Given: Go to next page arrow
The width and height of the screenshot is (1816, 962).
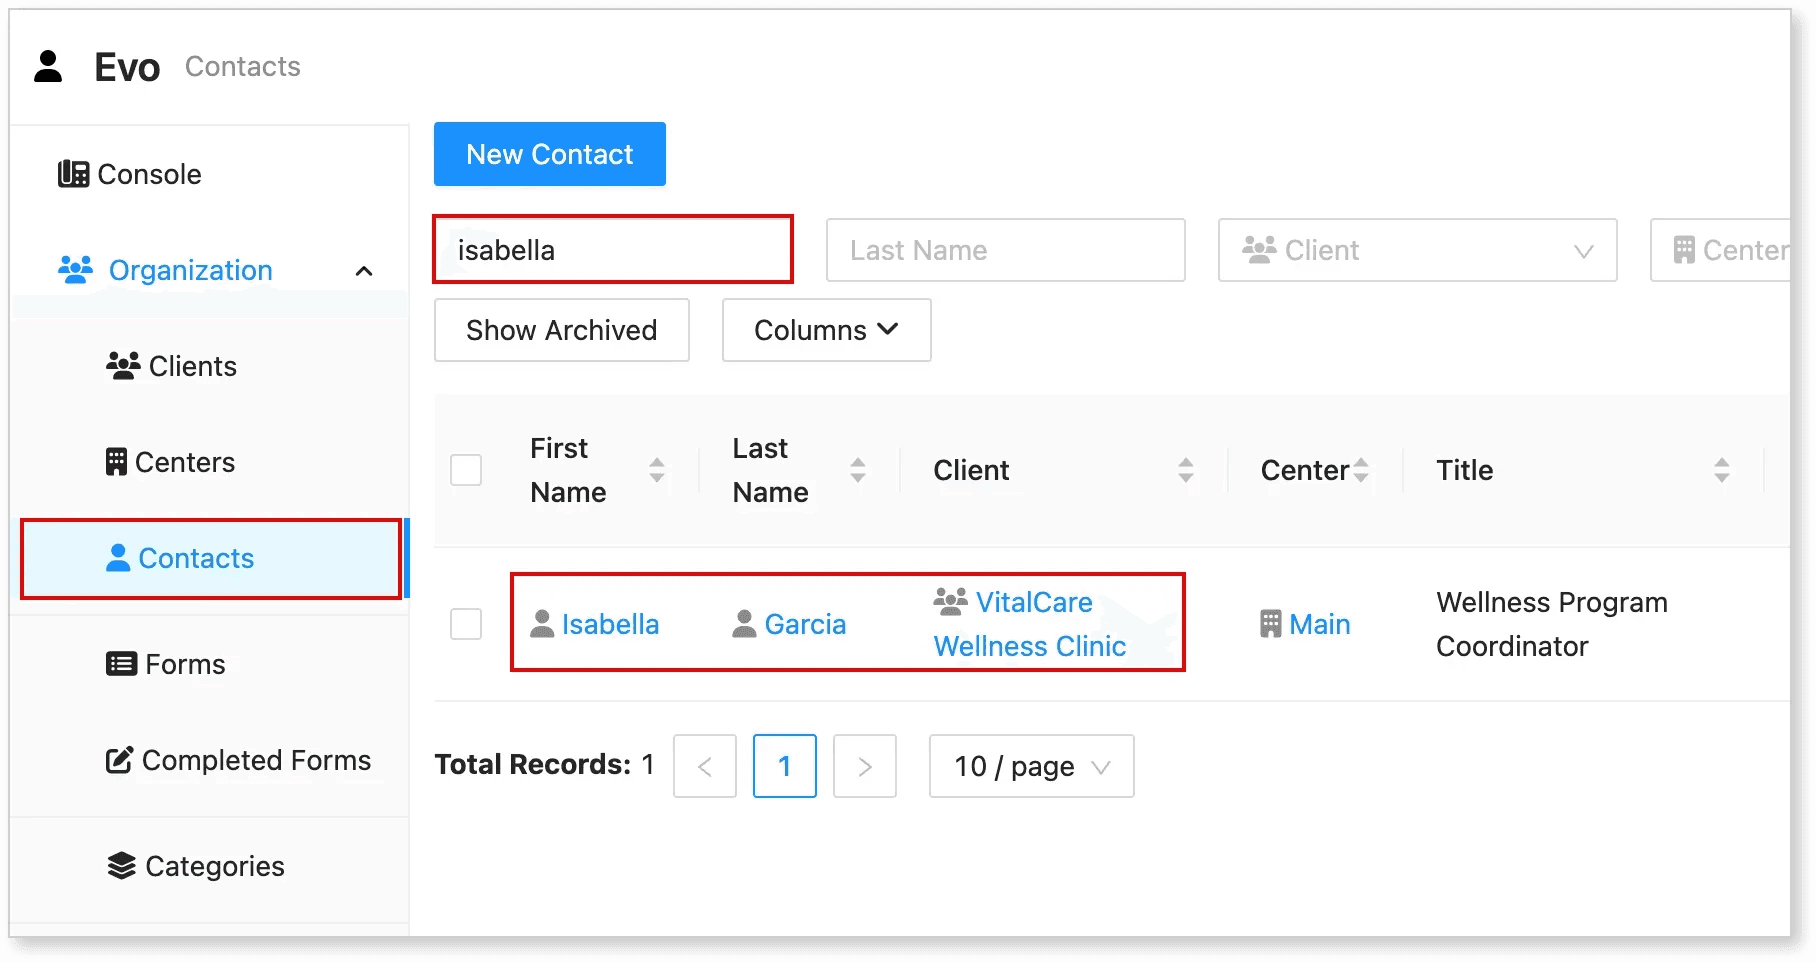Looking at the screenshot, I should 865,766.
